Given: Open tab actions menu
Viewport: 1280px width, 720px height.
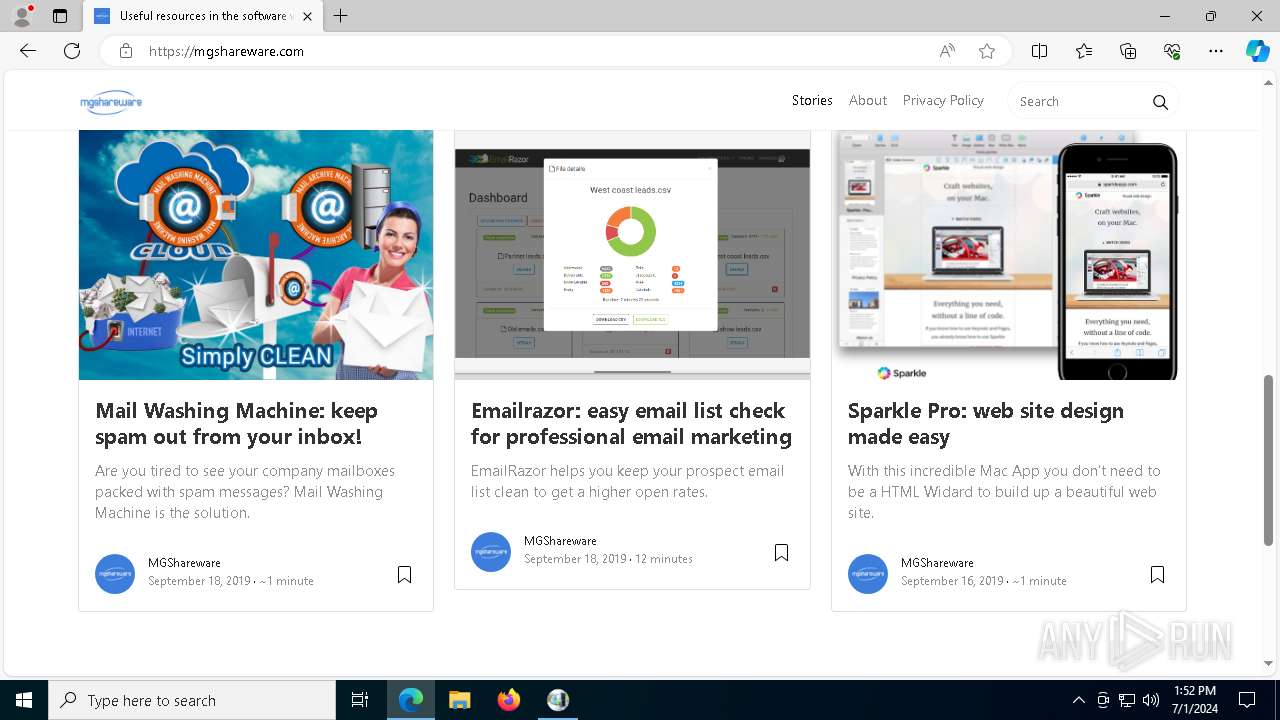Looking at the screenshot, I should pyautogui.click(x=60, y=16).
